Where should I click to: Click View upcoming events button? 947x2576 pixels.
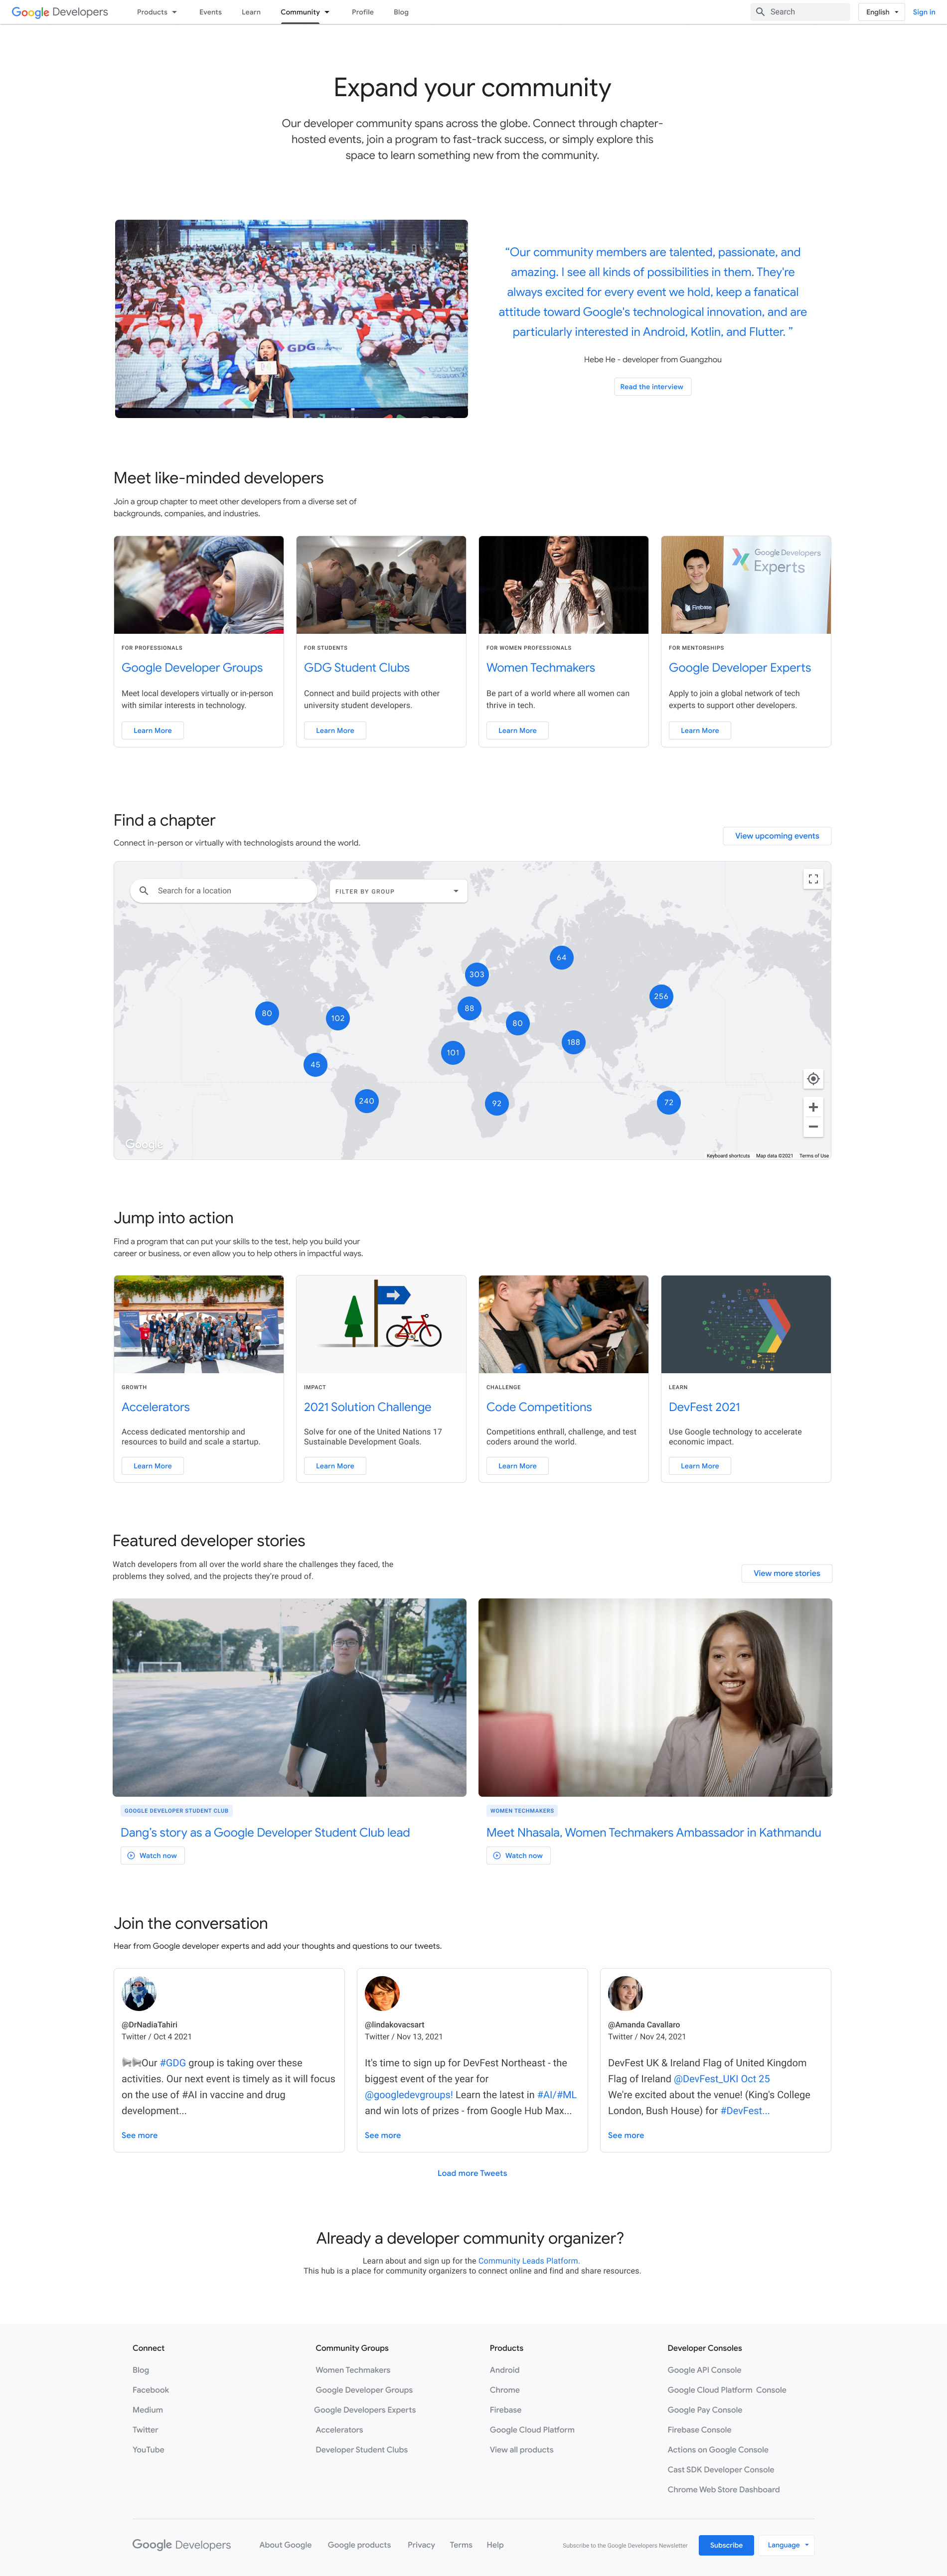coord(777,836)
